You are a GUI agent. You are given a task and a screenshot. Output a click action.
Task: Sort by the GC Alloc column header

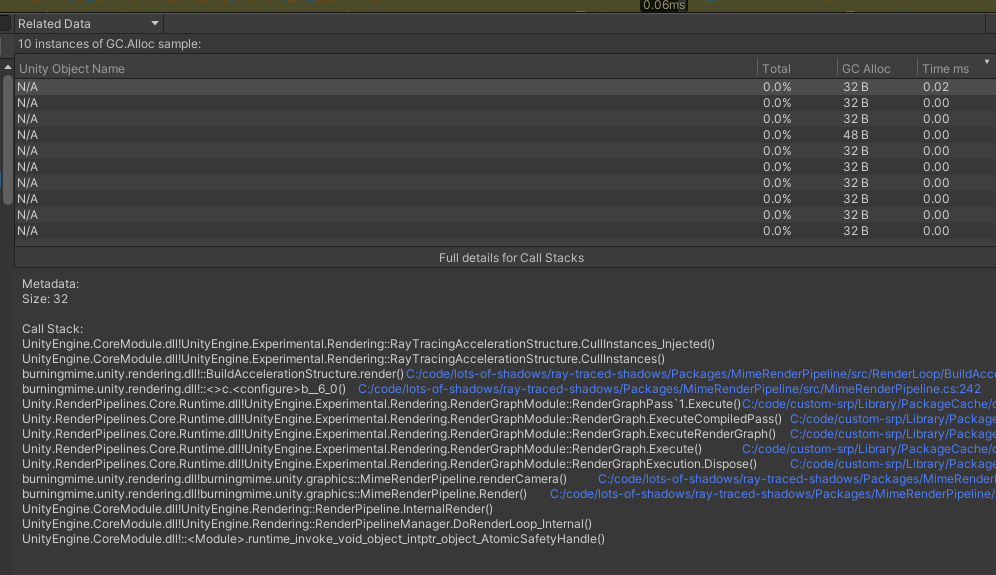pyautogui.click(x=866, y=69)
